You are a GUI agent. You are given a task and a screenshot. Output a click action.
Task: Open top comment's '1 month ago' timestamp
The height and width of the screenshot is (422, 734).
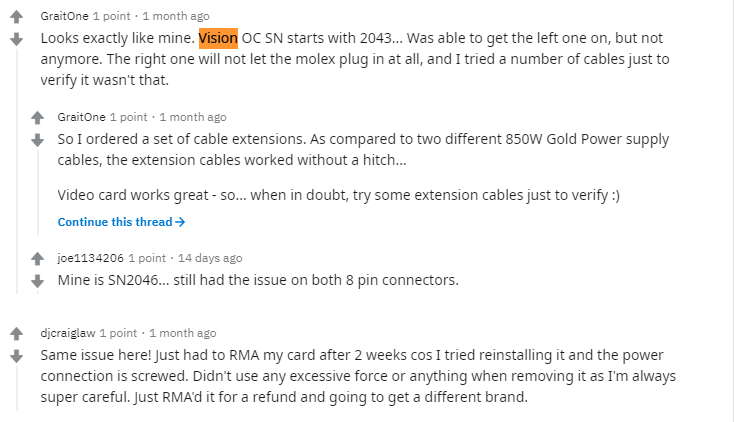(x=176, y=16)
